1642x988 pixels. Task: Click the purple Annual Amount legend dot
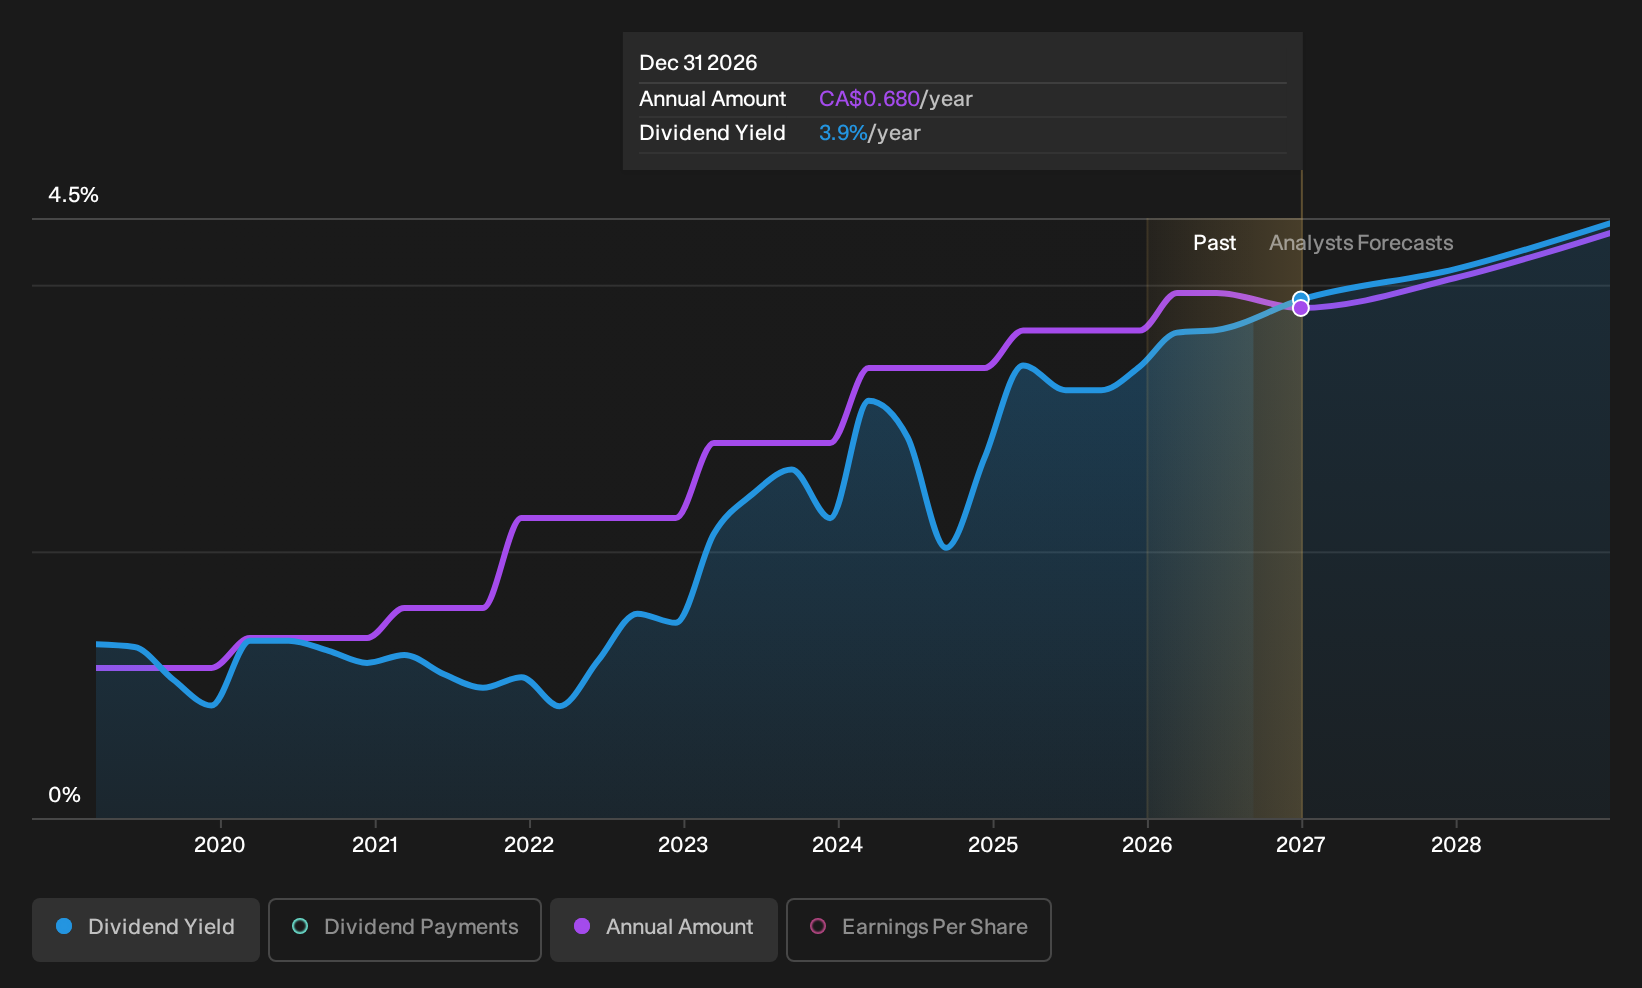click(582, 927)
